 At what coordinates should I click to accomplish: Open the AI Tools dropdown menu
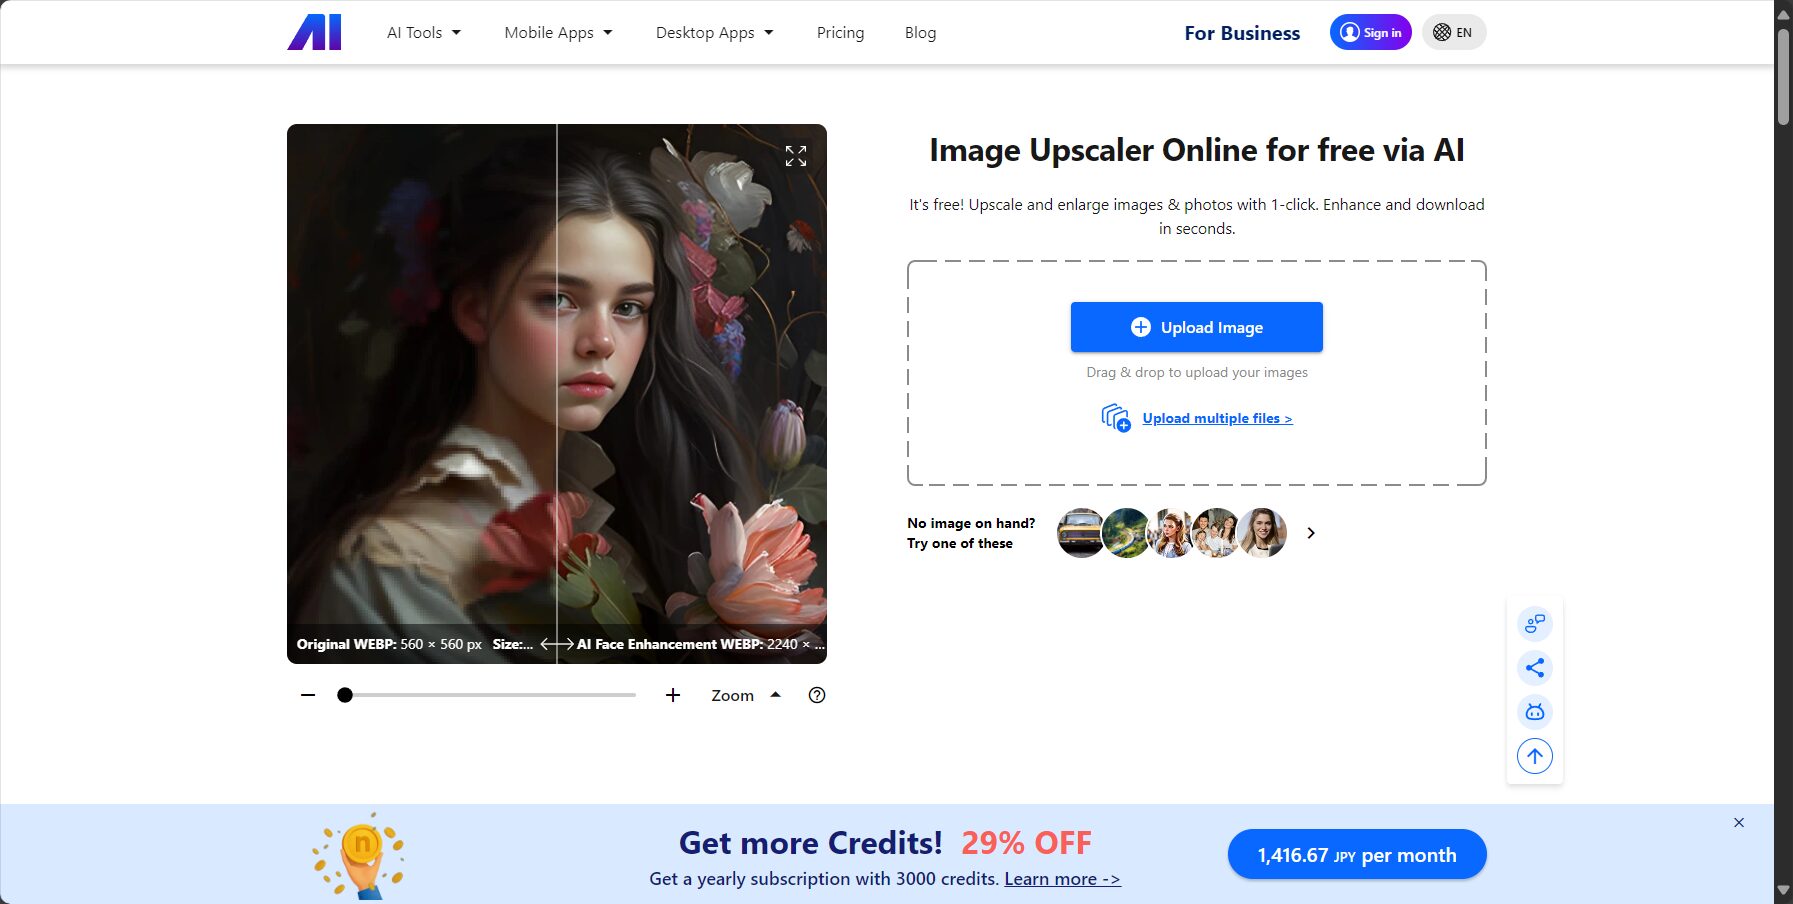pyautogui.click(x=424, y=33)
